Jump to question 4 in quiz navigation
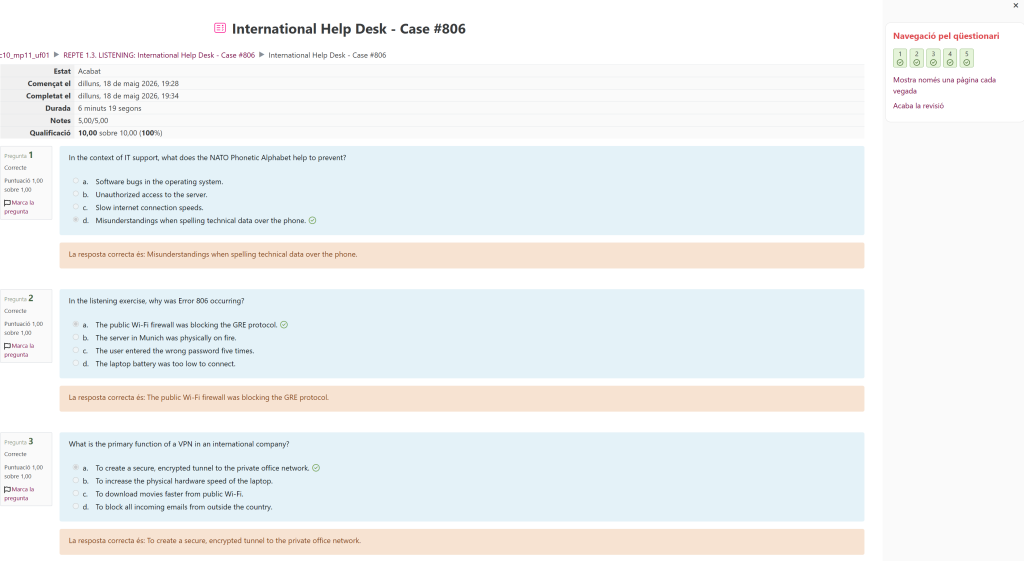The image size is (1024, 561). pyautogui.click(x=950, y=58)
